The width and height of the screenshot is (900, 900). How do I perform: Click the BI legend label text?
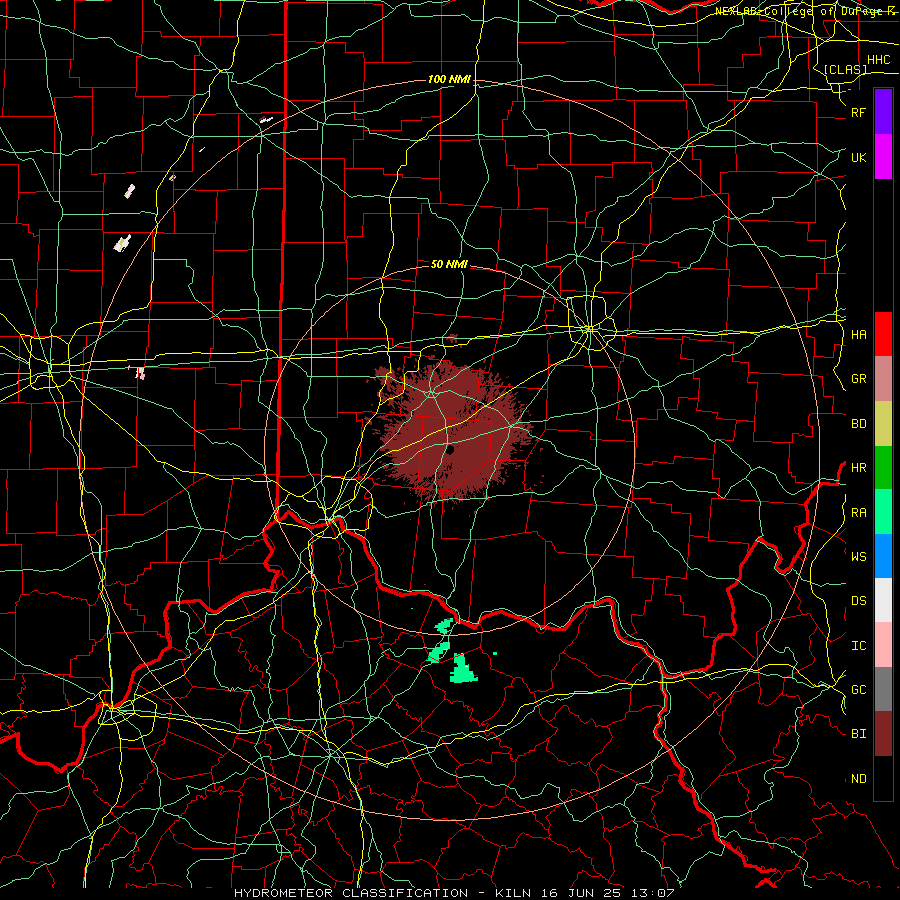coord(859,734)
